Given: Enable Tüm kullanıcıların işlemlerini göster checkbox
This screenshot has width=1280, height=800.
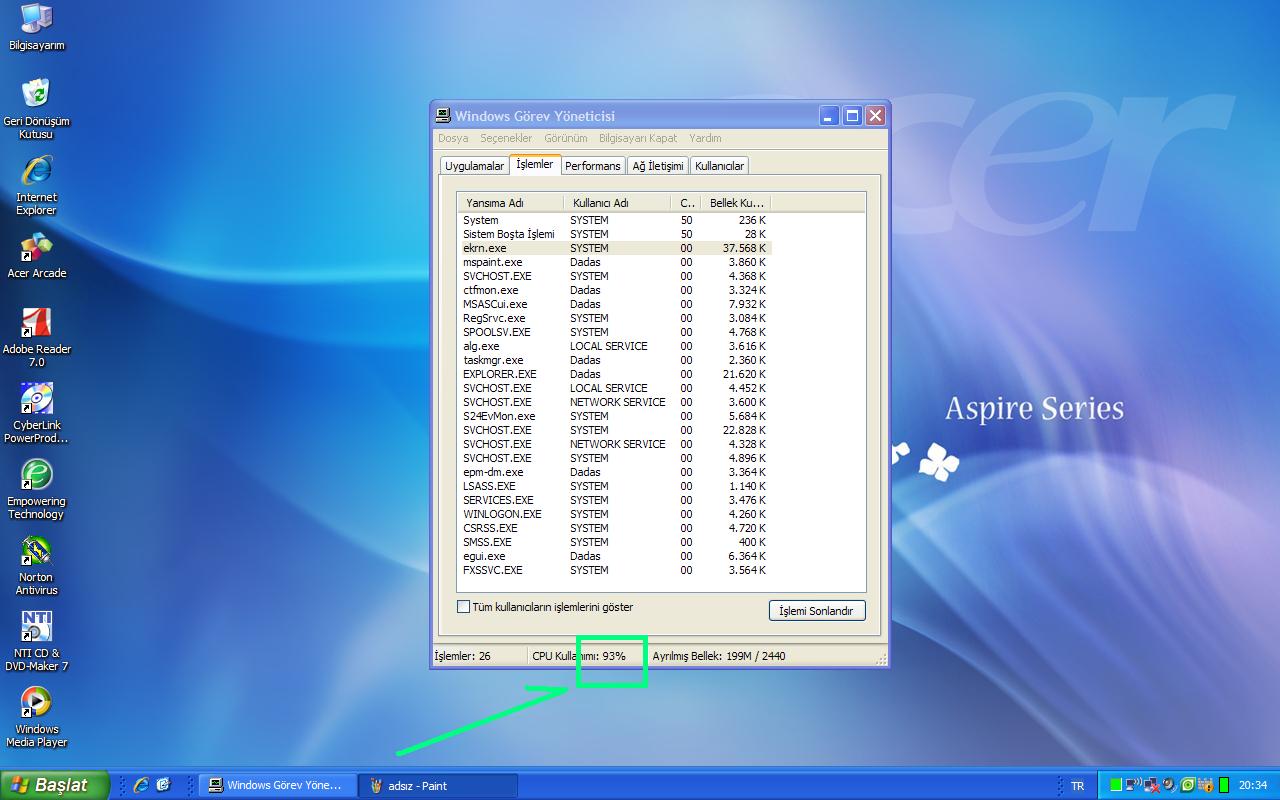Looking at the screenshot, I should click(463, 607).
